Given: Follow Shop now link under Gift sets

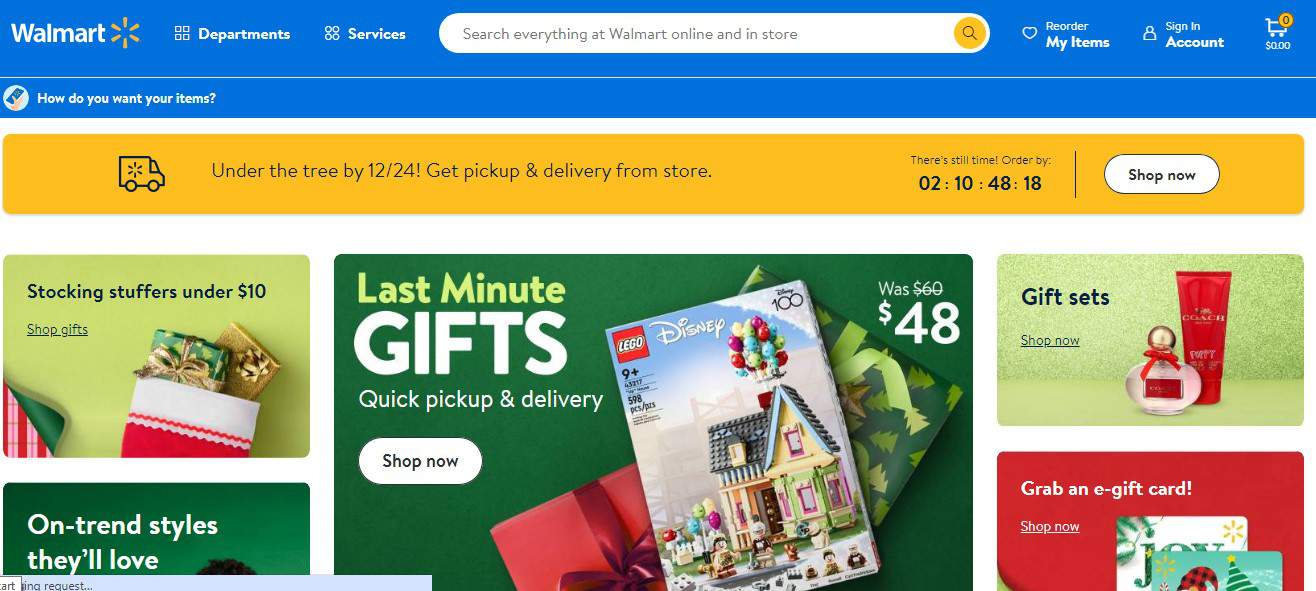Looking at the screenshot, I should tap(1050, 341).
